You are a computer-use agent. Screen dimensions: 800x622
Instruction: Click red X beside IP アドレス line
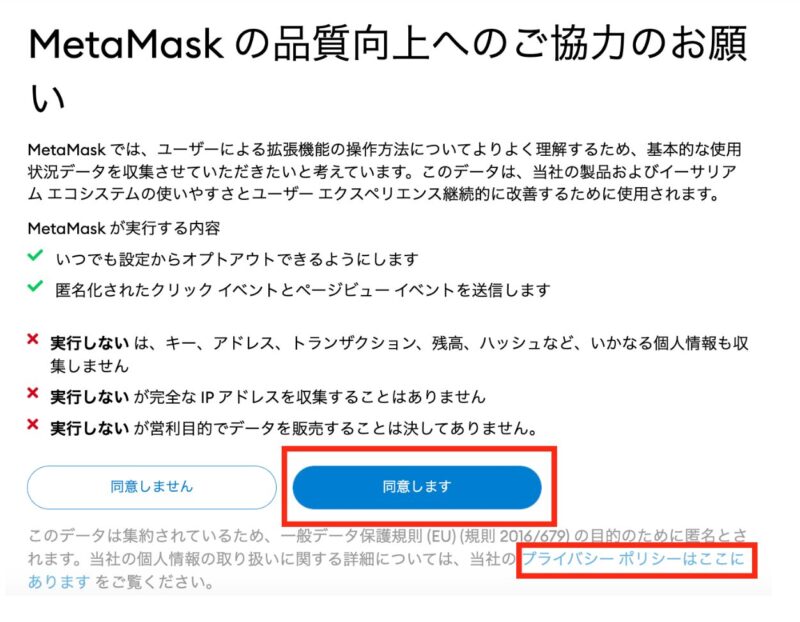point(33,393)
